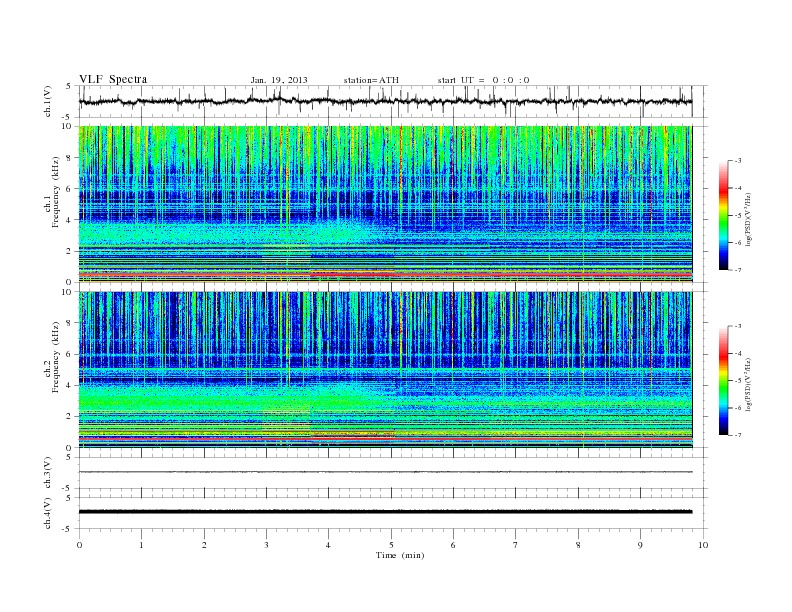
Task: Click the "ch.4(V)" axis label
Action: pyautogui.click(x=48, y=513)
